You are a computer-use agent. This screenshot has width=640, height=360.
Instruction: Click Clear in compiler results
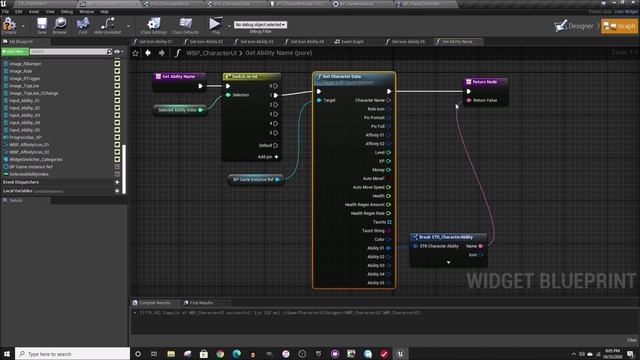point(631,340)
